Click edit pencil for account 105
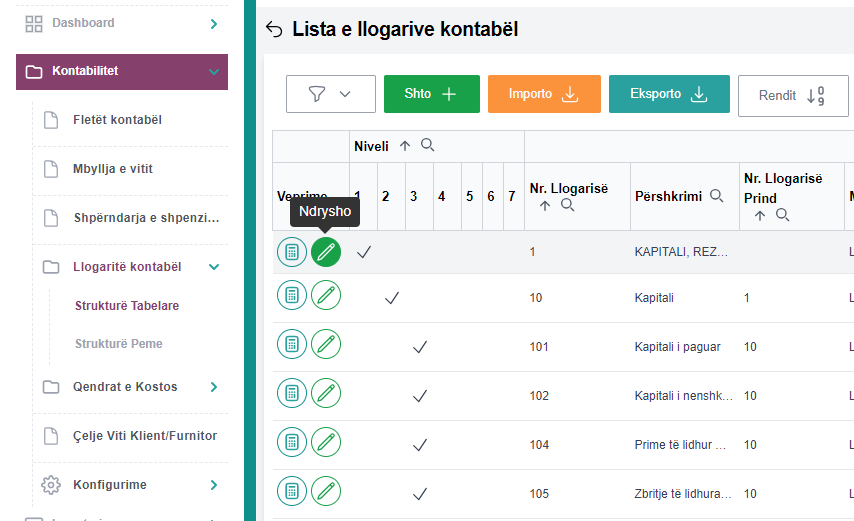The width and height of the screenshot is (854, 521). point(325,491)
